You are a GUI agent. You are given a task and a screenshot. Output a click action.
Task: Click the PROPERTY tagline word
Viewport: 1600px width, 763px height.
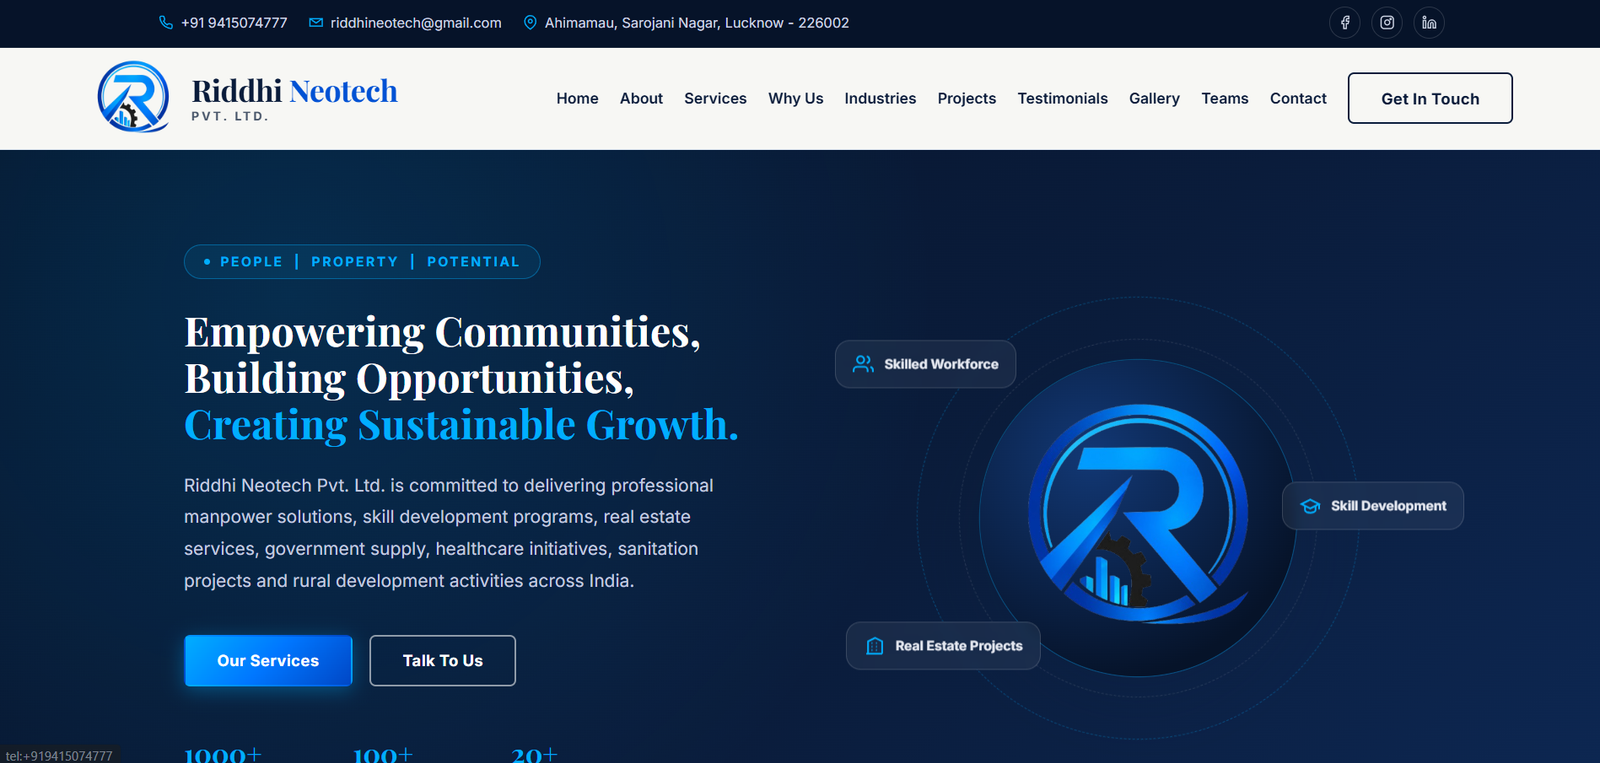click(x=355, y=262)
